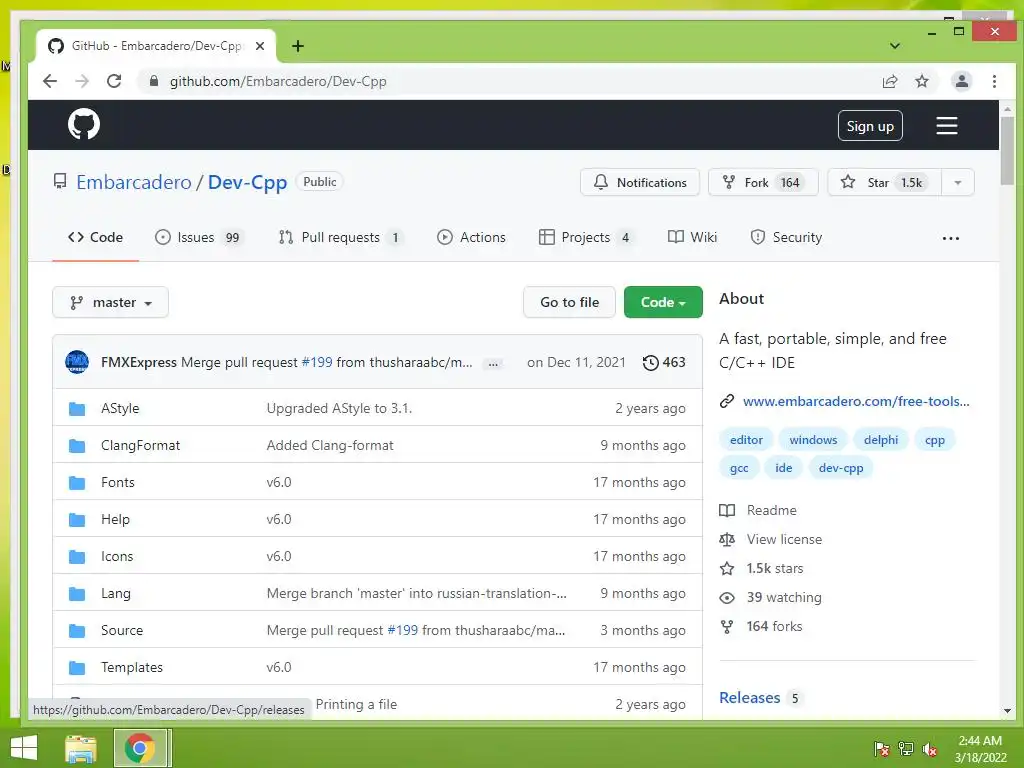Open the Templates folder

pos(132,667)
